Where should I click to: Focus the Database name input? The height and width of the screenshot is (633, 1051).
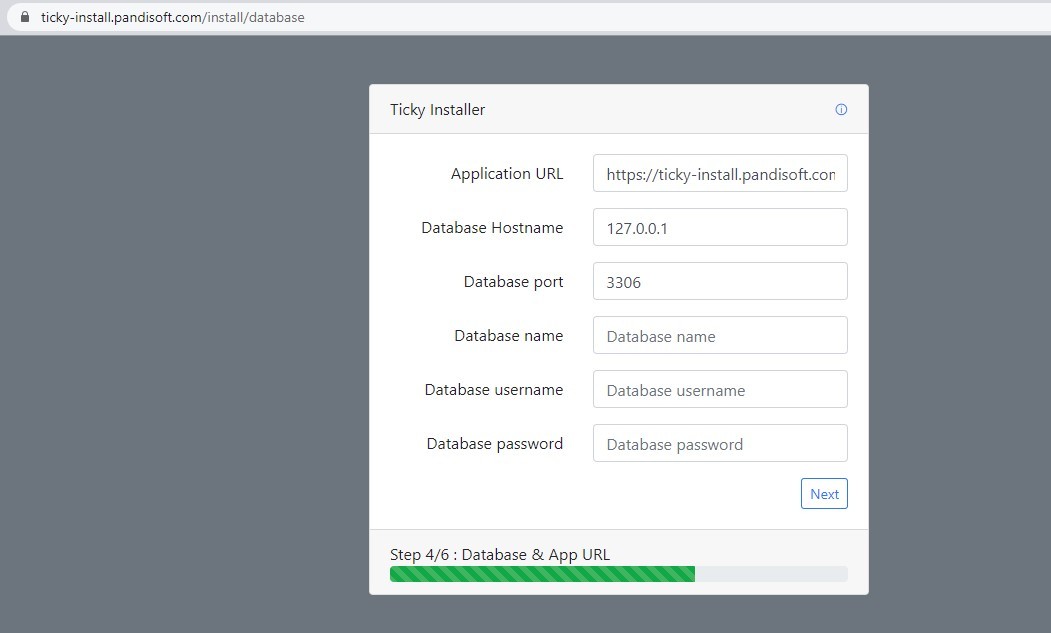[720, 335]
